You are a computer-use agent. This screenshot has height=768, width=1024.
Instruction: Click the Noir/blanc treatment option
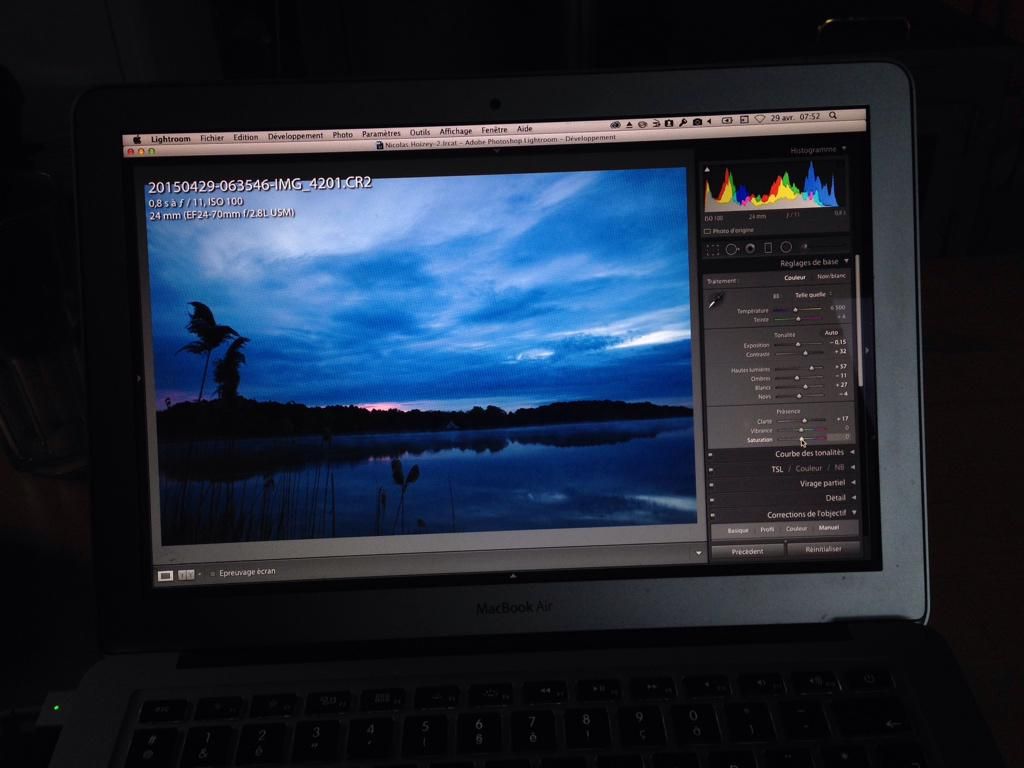click(x=830, y=277)
